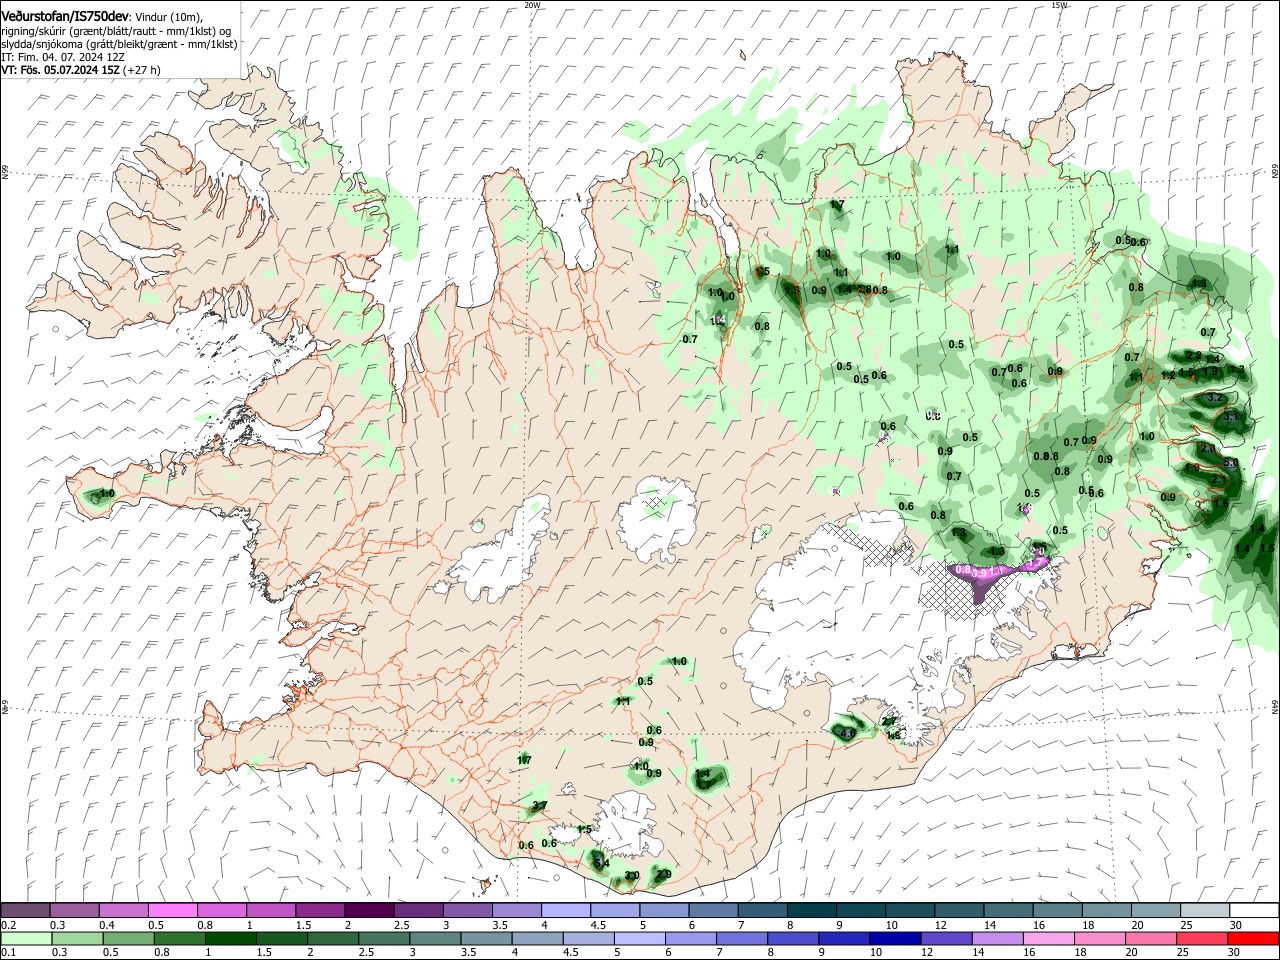Click the 3.7 precipitation value on the map
The height and width of the screenshot is (960, 1280).
(540, 806)
